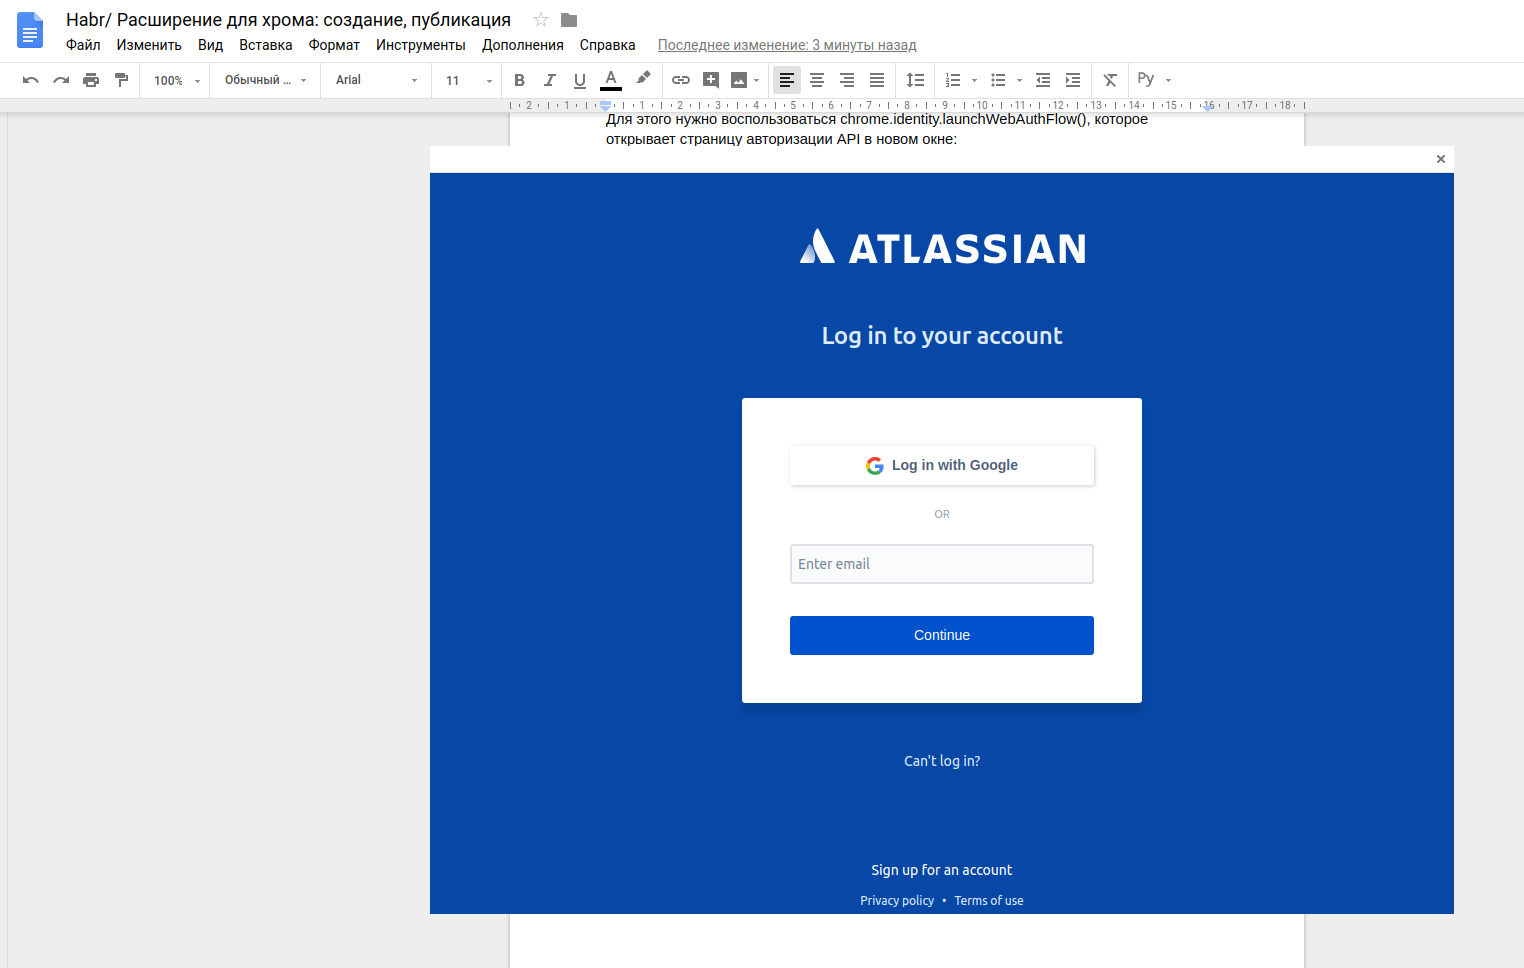Align text to the left
The height and width of the screenshot is (968, 1524).
787,80
